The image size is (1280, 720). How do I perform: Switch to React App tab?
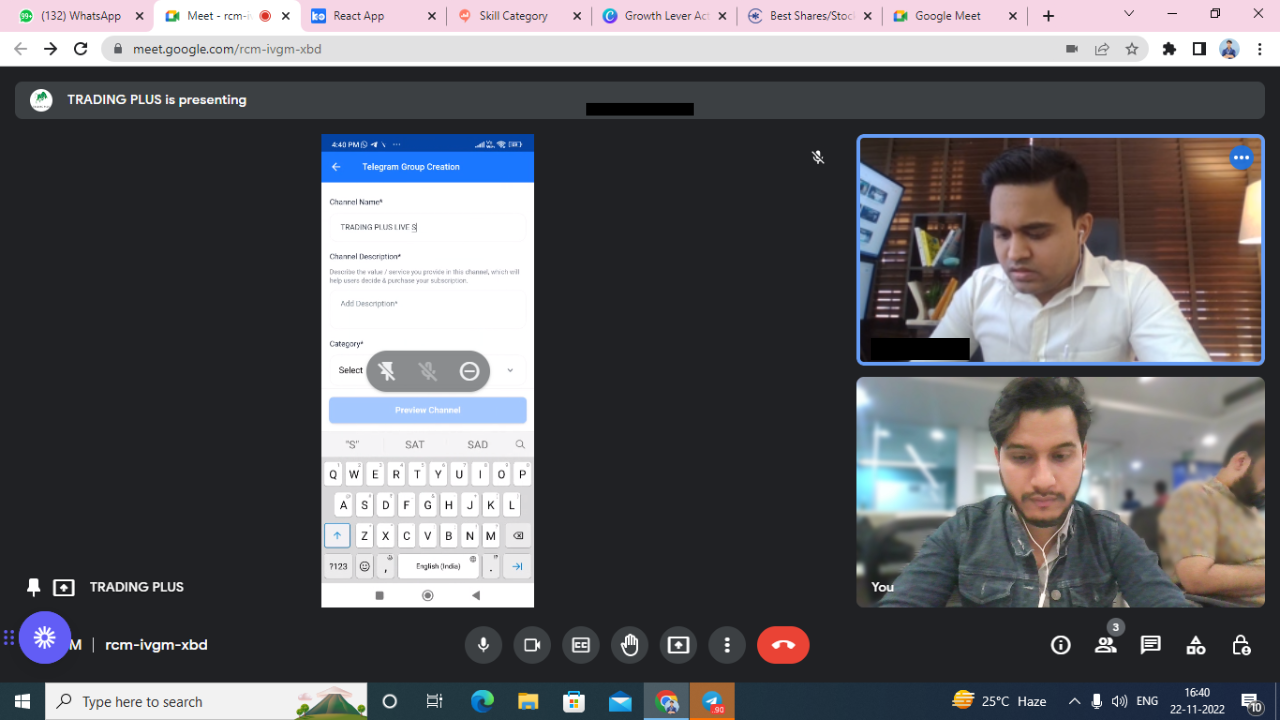[374, 16]
